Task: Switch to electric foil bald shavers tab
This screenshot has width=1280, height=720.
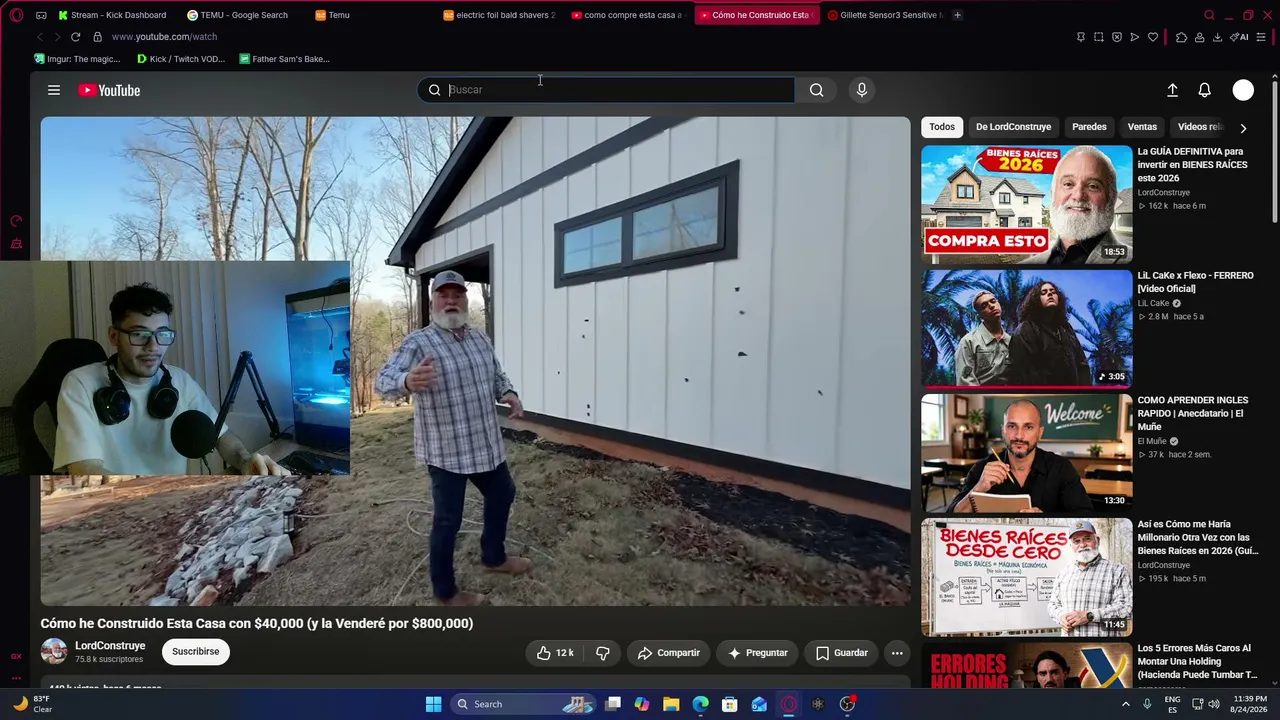Action: point(500,15)
